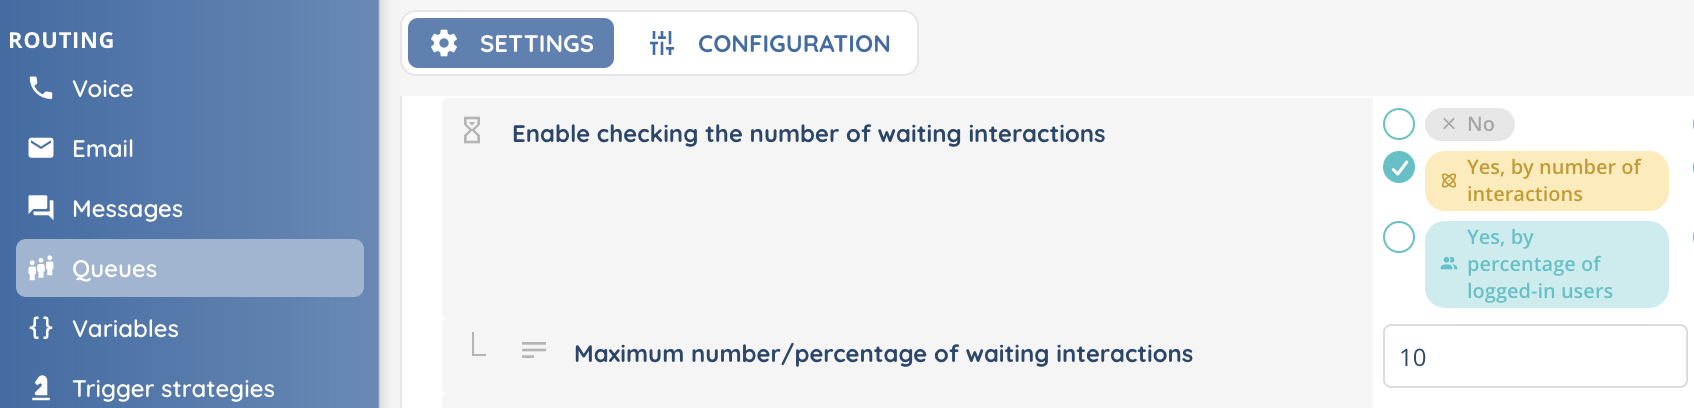Click the Email envelope icon
Image resolution: width=1694 pixels, height=408 pixels.
(x=41, y=148)
